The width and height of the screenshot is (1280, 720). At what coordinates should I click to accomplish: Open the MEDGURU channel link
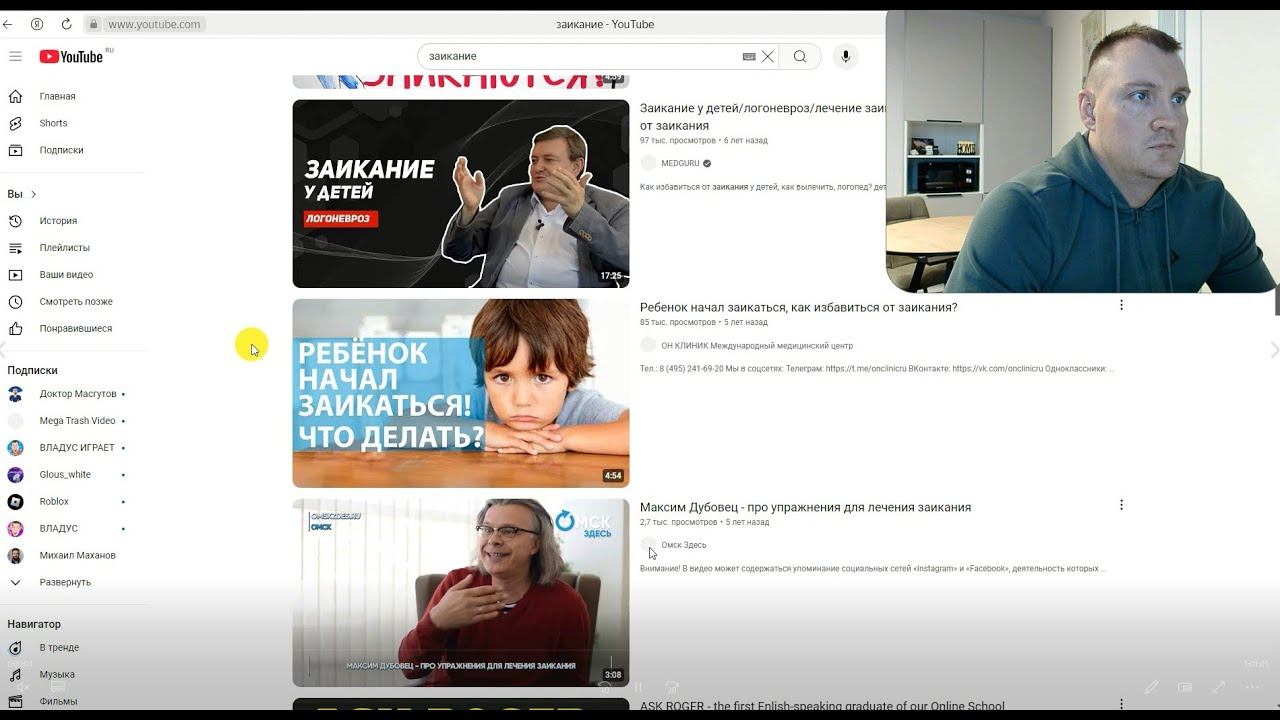point(680,163)
